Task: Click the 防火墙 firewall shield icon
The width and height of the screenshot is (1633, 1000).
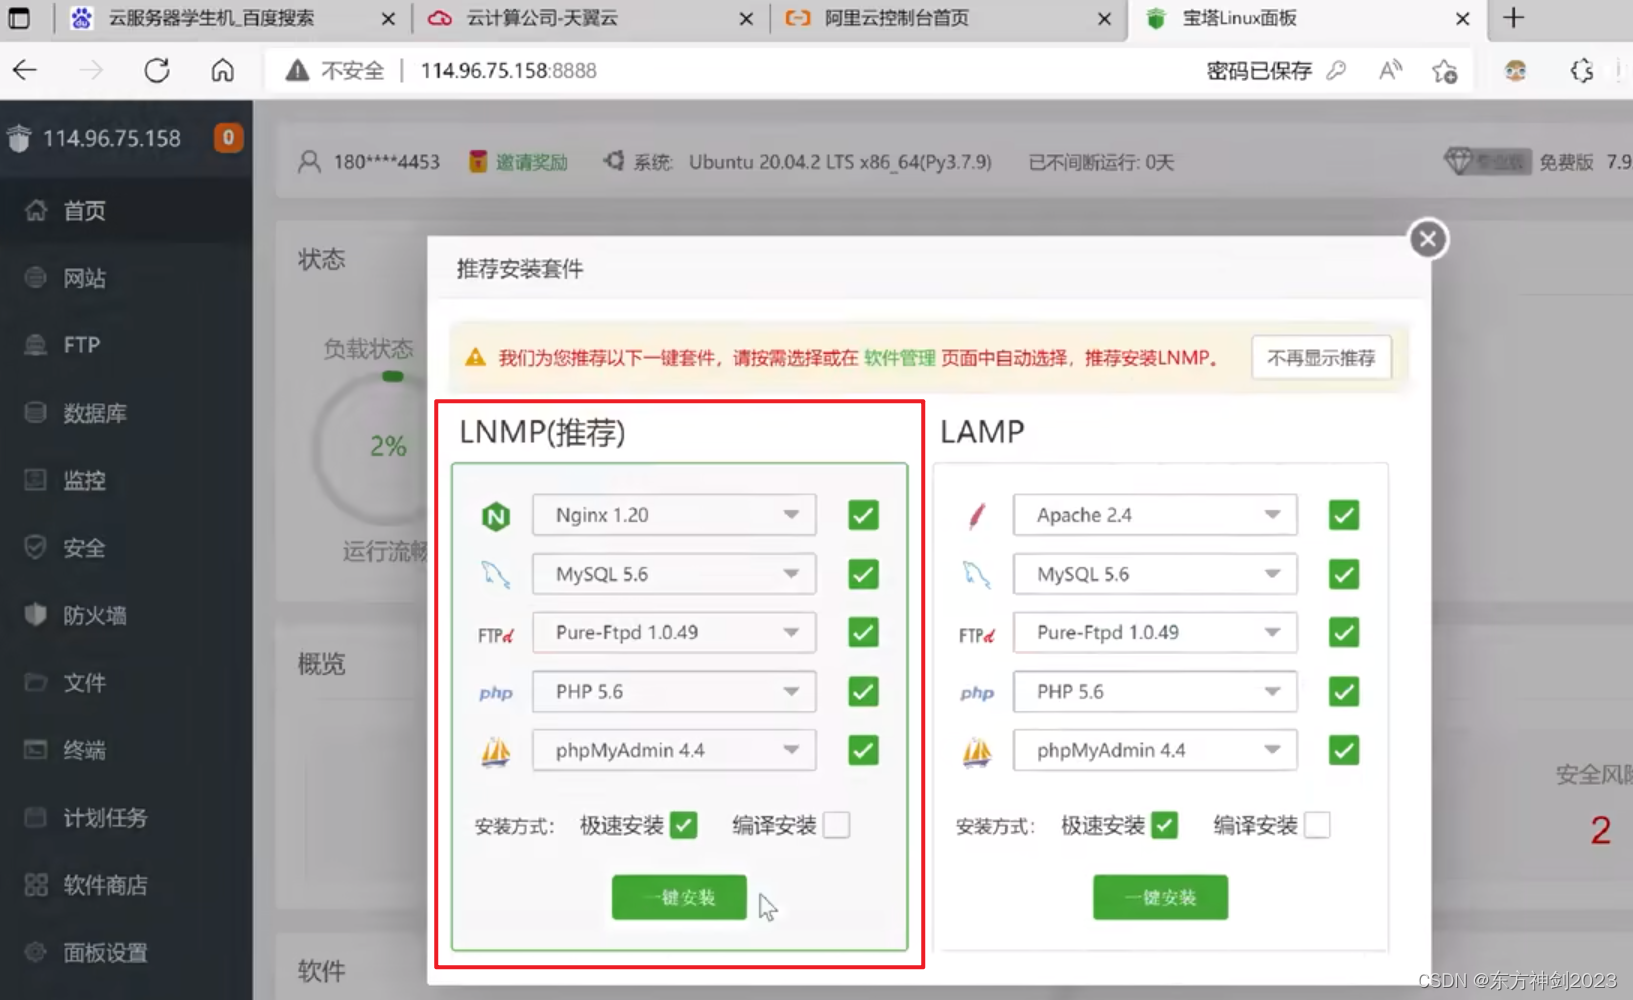Action: (x=36, y=615)
